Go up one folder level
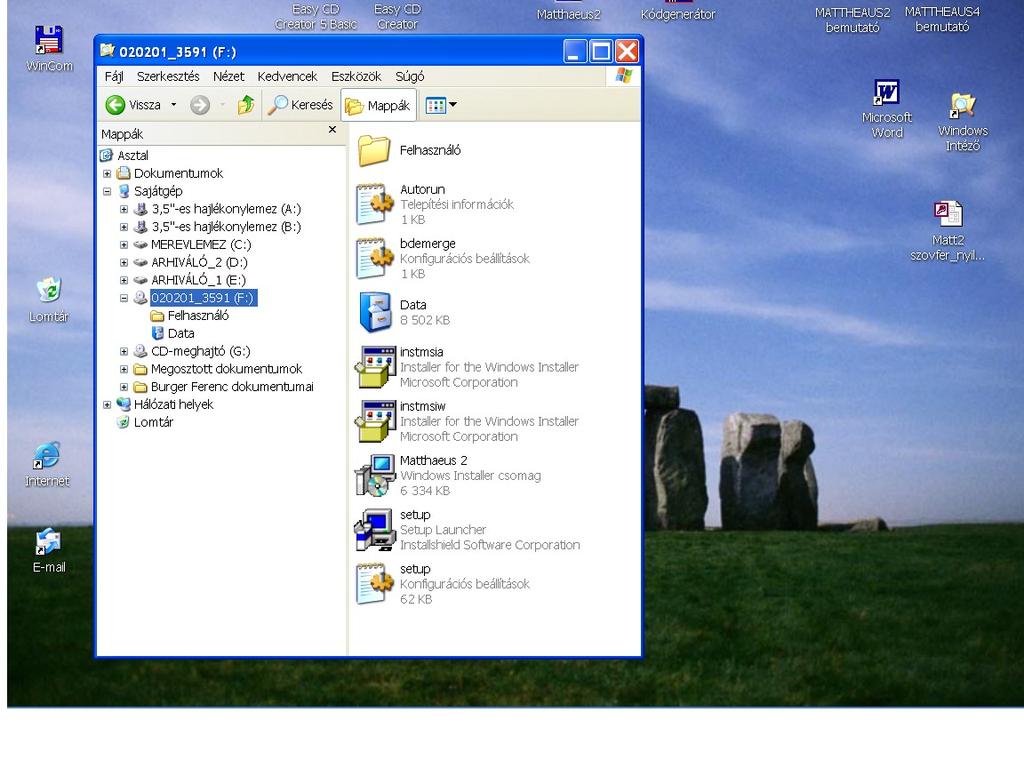 click(x=246, y=104)
